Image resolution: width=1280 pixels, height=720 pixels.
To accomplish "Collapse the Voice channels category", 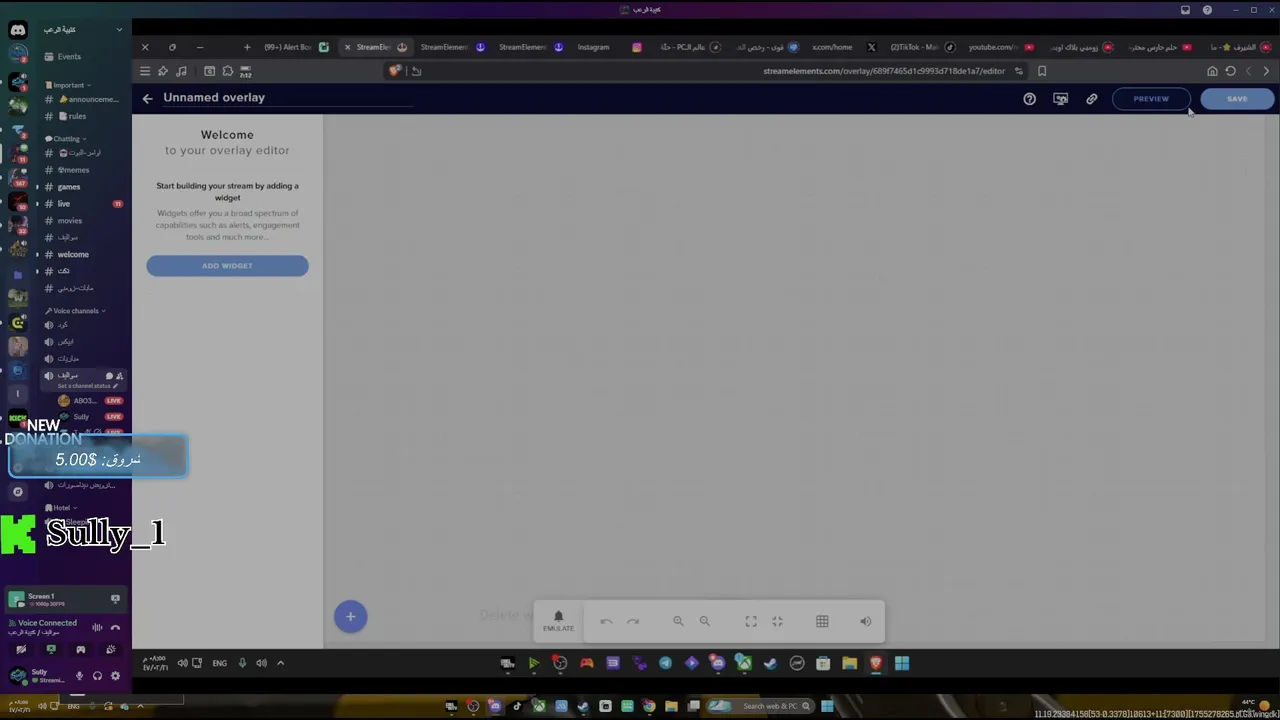I will (x=75, y=311).
